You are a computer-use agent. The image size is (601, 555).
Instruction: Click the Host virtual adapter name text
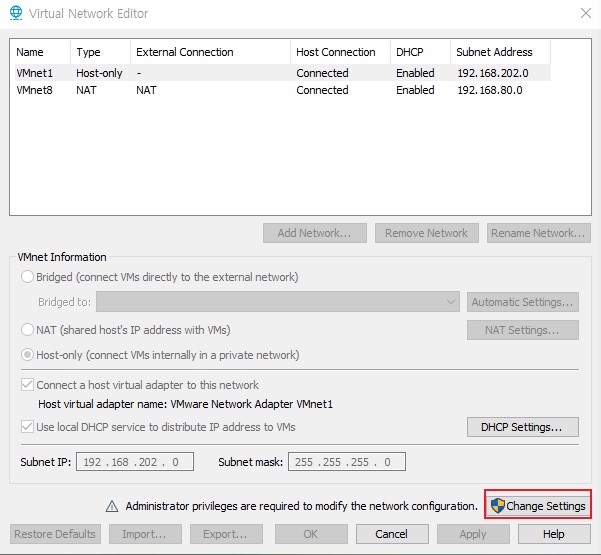(186, 404)
